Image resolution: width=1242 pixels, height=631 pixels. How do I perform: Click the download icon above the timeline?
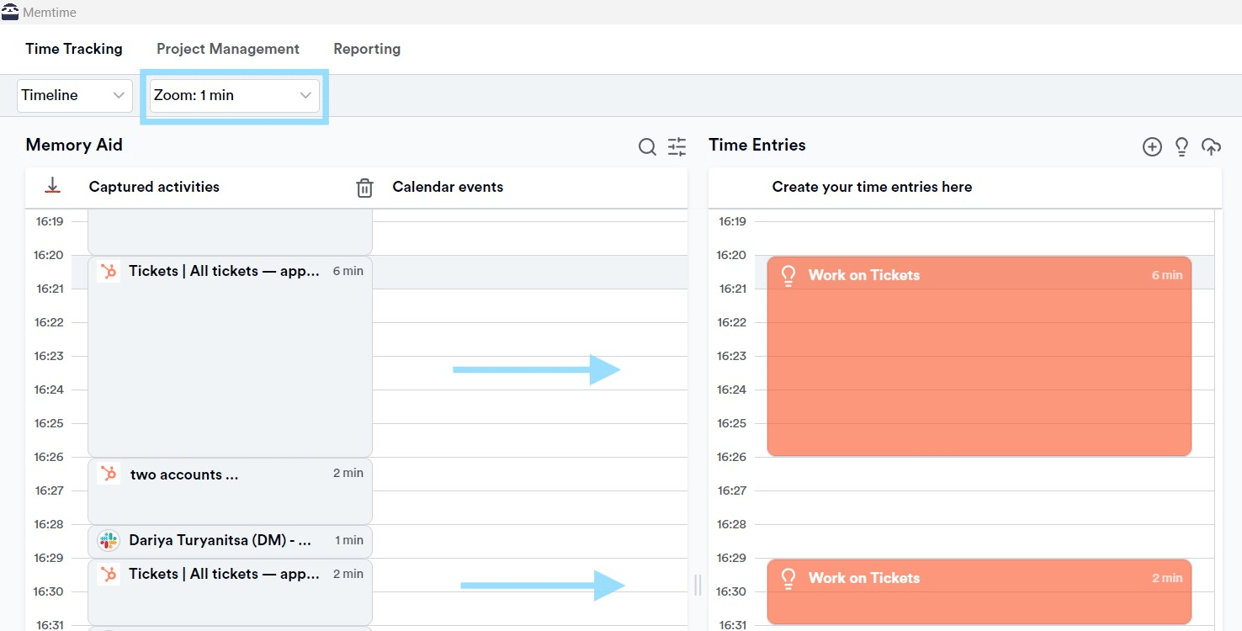click(52, 185)
